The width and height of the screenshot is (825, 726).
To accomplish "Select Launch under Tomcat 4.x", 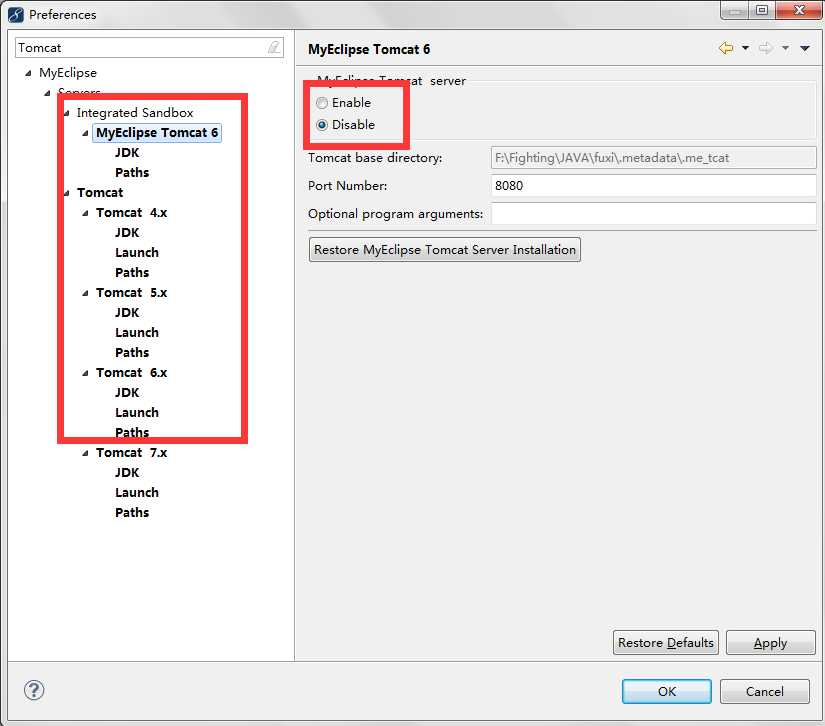I will (x=137, y=253).
